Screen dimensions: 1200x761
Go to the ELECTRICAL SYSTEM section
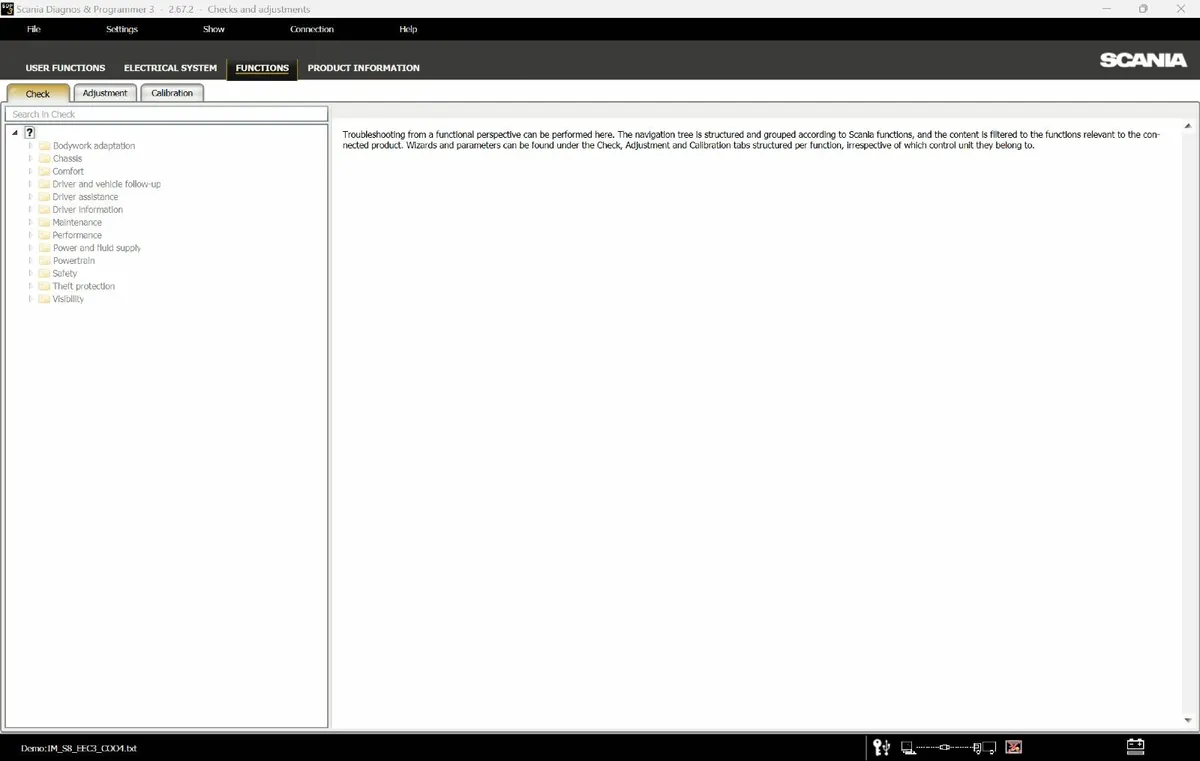170,68
